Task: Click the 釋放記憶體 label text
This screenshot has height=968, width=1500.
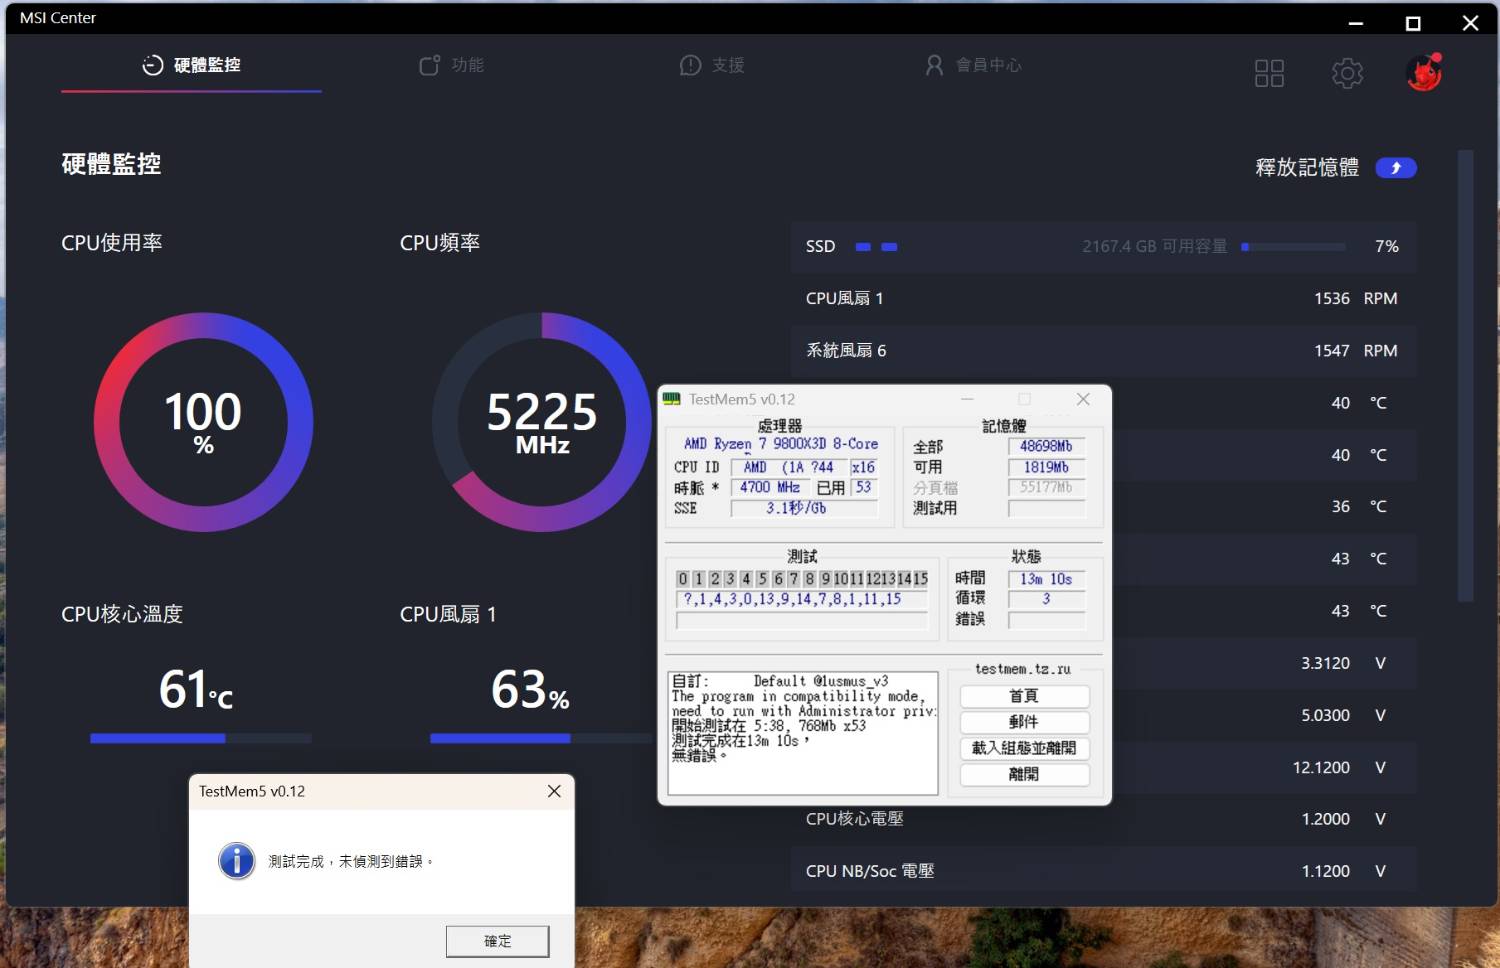Action: [1307, 167]
